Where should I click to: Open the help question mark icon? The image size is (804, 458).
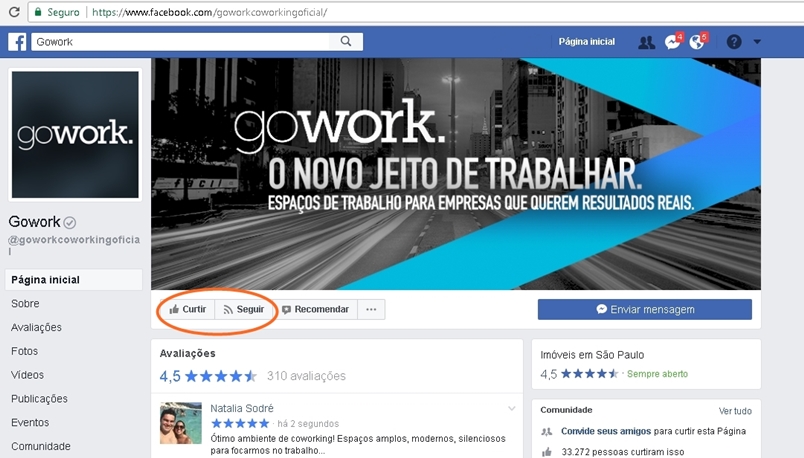(x=734, y=42)
